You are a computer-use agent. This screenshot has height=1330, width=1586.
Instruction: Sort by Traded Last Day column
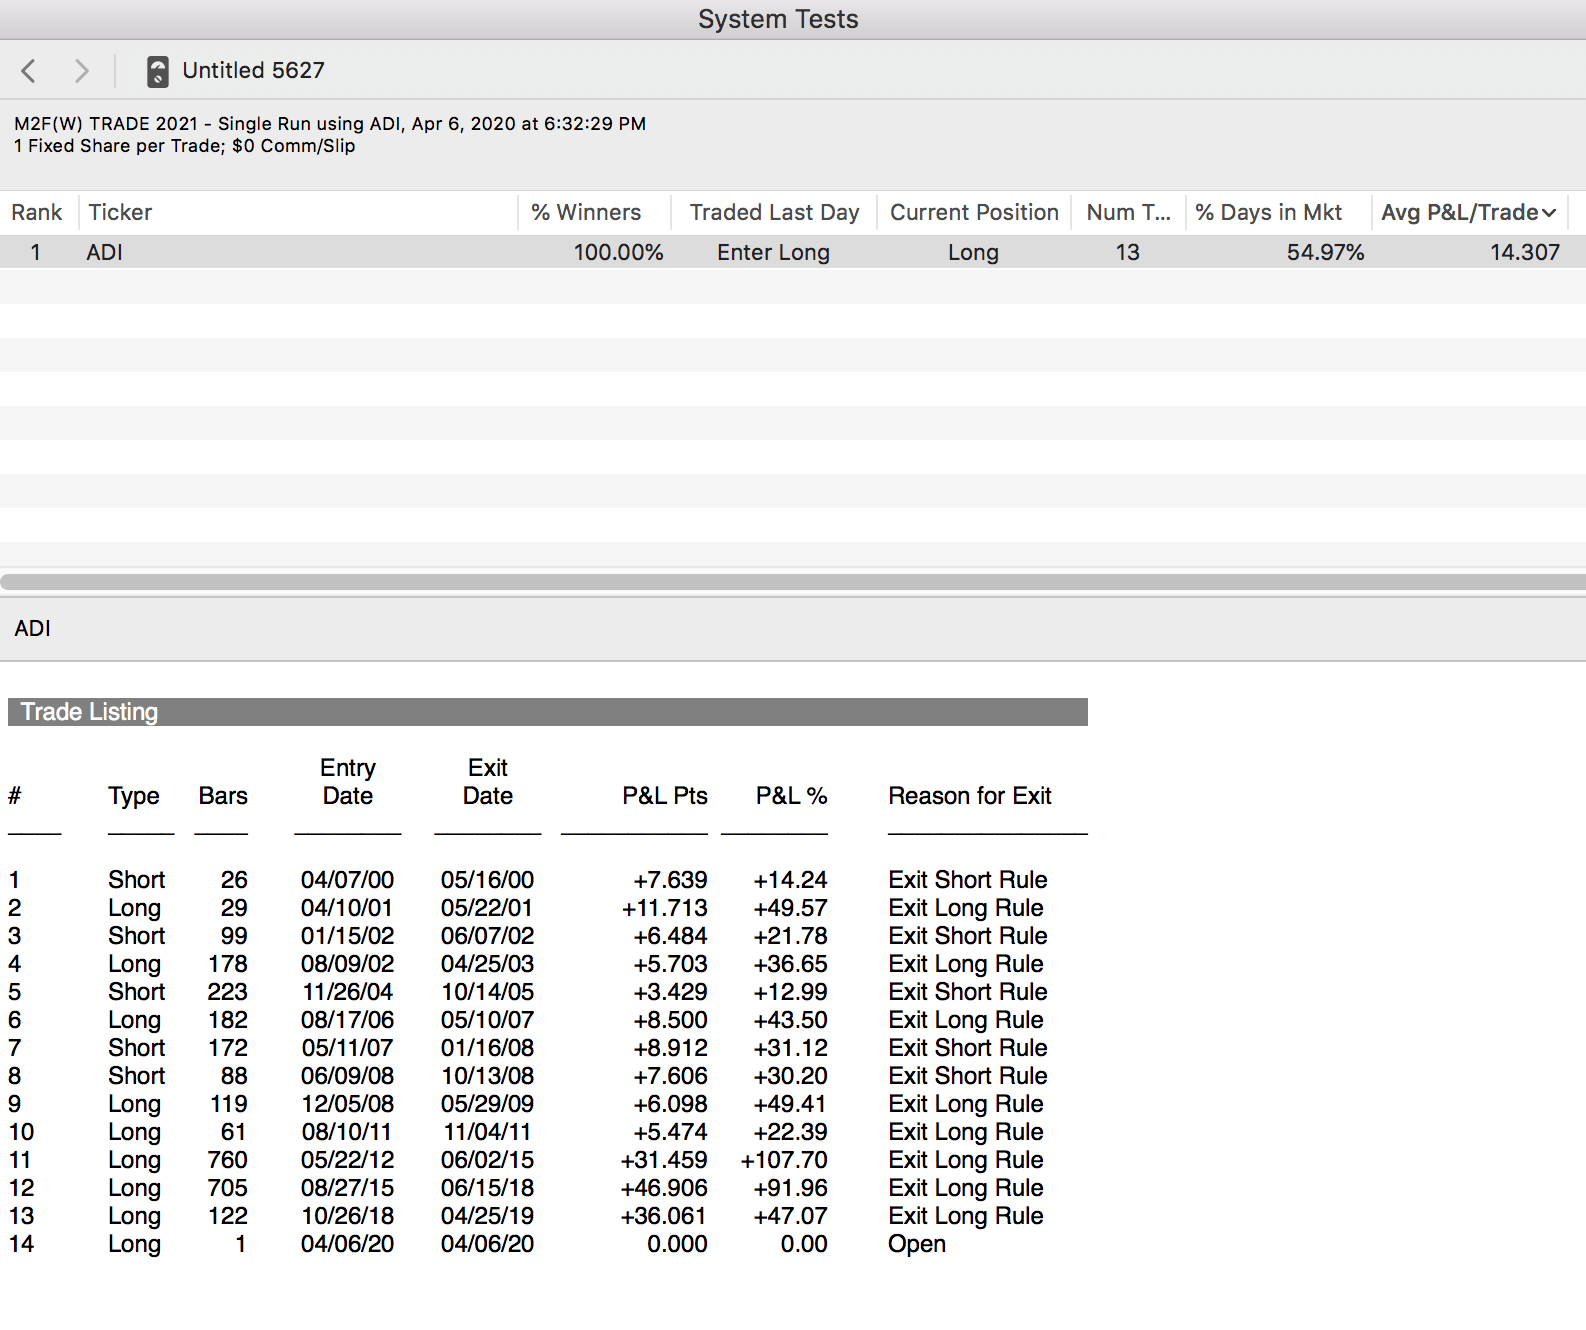[x=774, y=213]
